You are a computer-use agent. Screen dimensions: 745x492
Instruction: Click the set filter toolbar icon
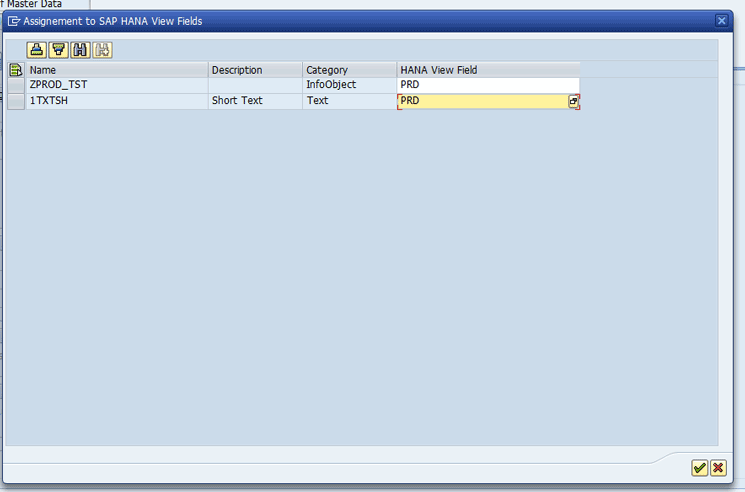pos(58,50)
